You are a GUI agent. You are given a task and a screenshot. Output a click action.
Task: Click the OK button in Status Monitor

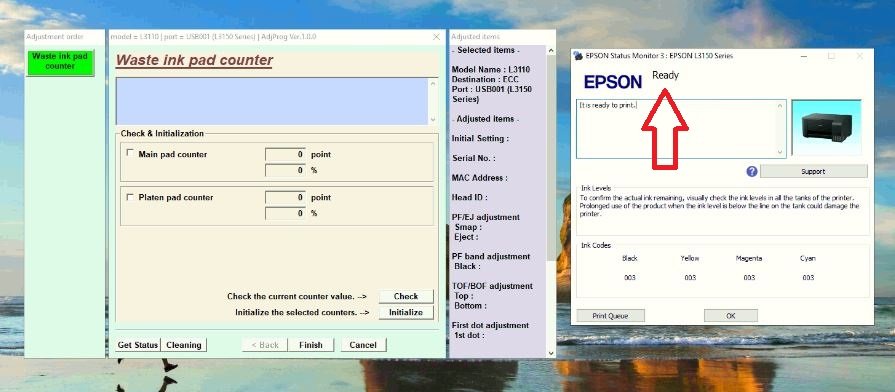pos(731,316)
